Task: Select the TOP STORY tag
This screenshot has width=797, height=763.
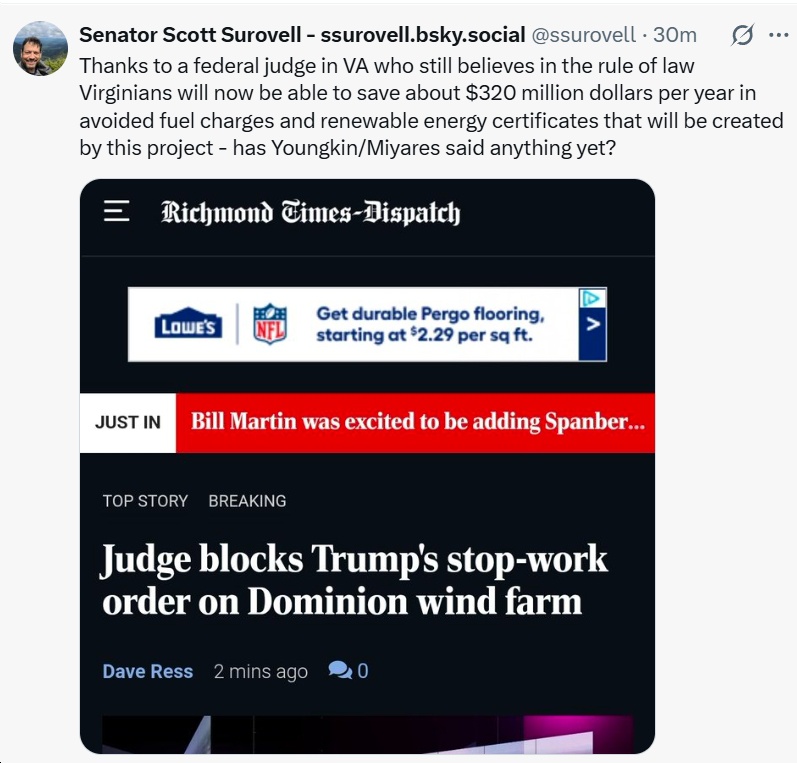Action: (145, 501)
